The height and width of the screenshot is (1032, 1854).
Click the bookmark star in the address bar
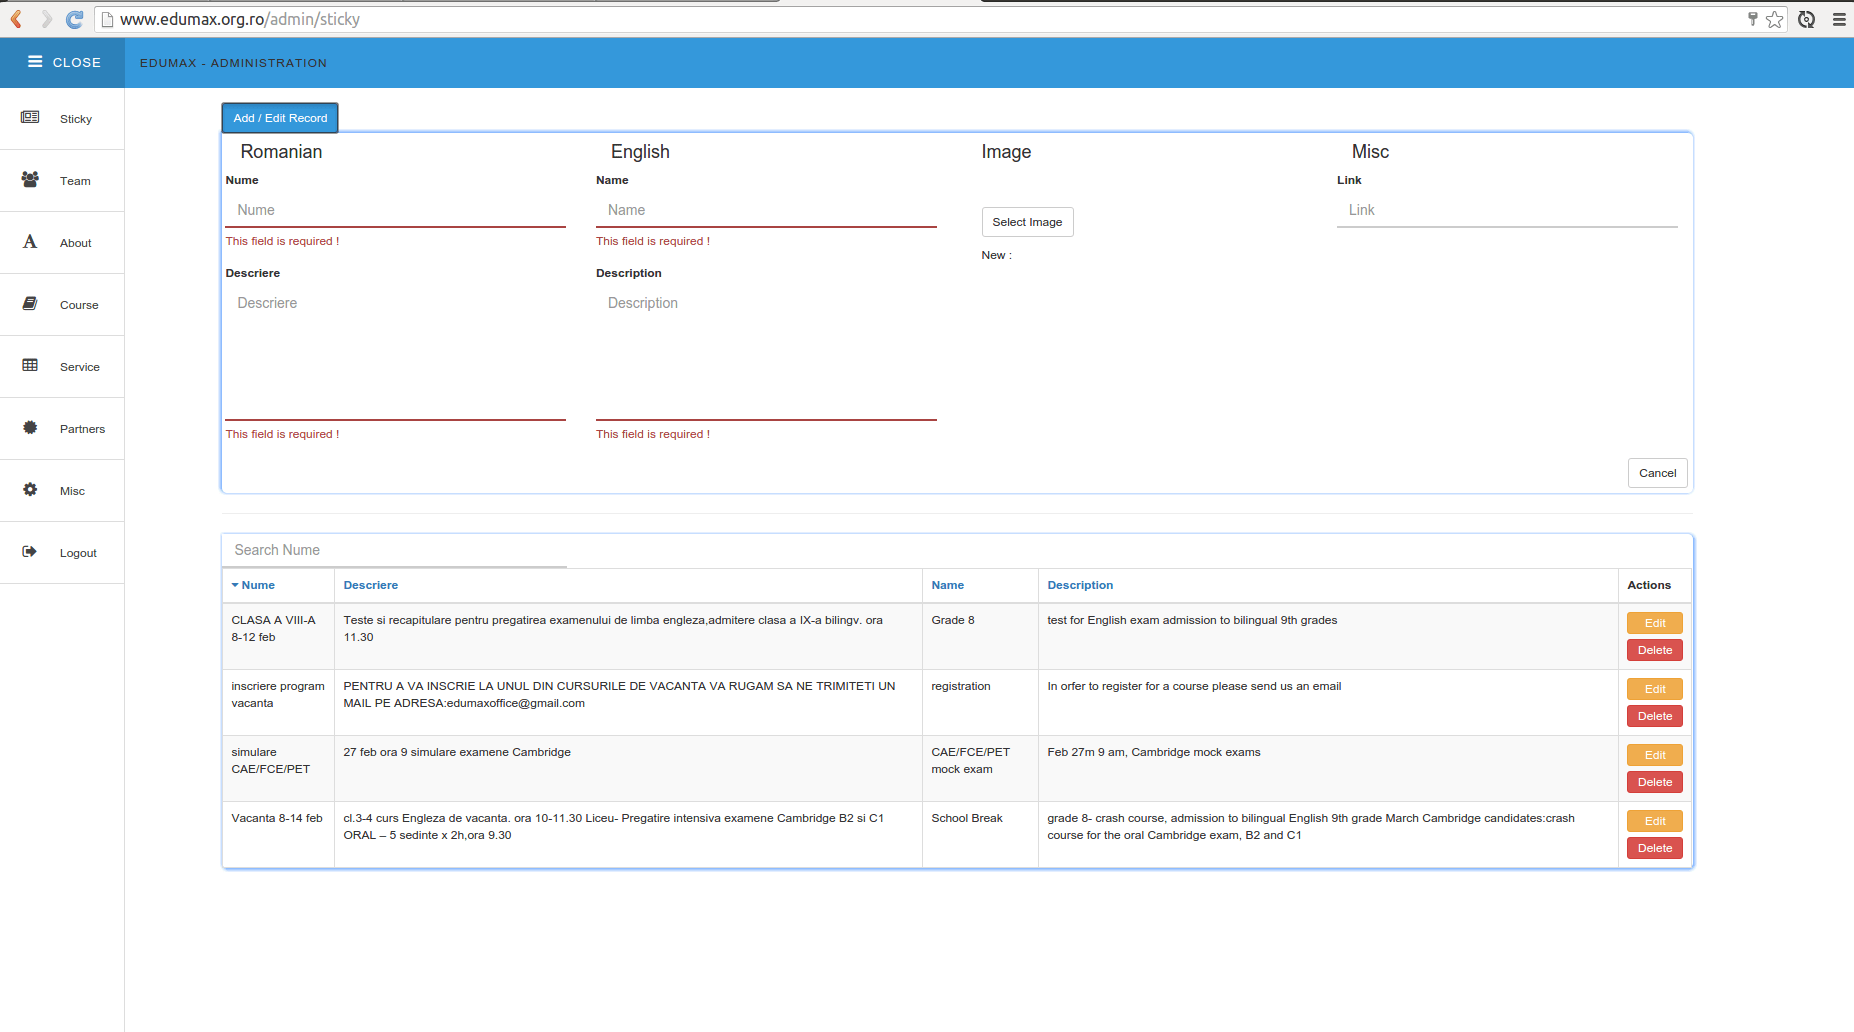click(x=1775, y=18)
